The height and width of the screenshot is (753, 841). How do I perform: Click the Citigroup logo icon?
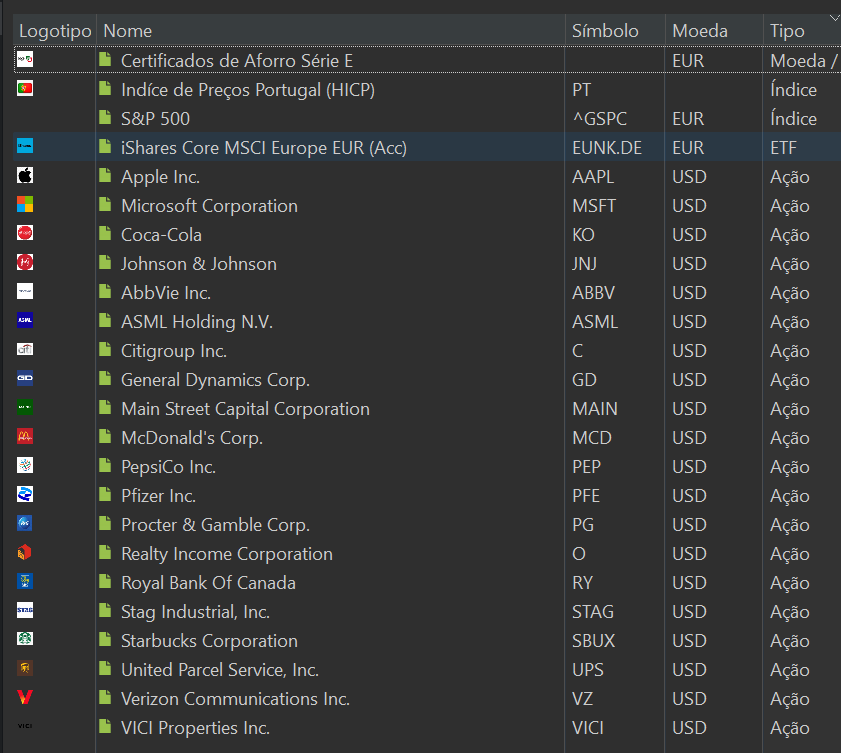[x=25, y=349]
